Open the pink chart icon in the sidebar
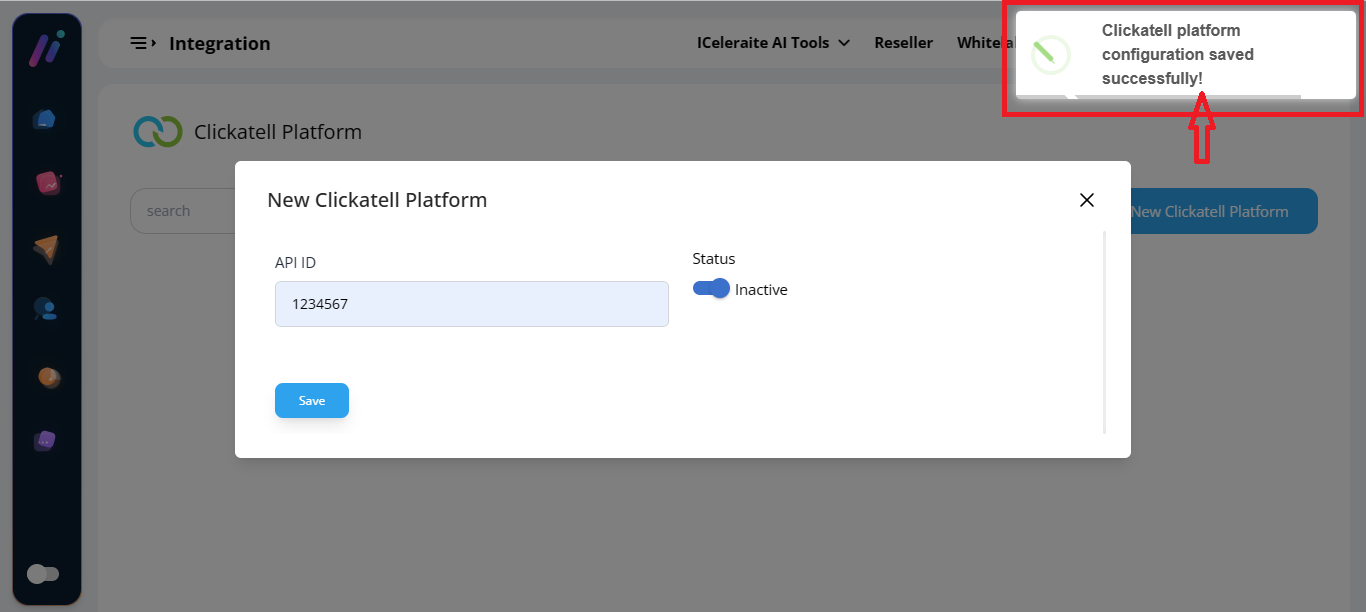Screen dimensions: 1366x612 pos(47,183)
